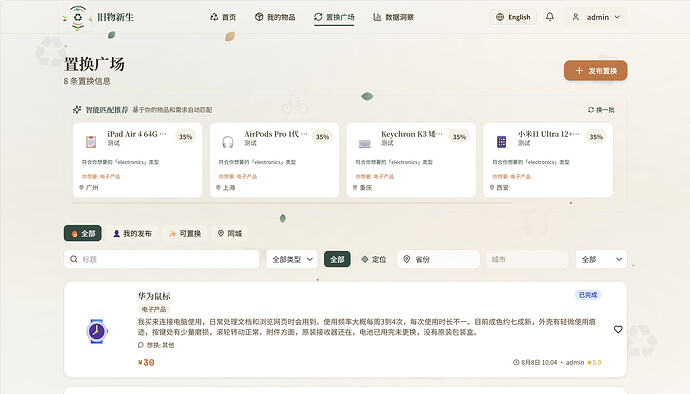Switch to 同城 tab
Screen dimensions: 690x394
230,233
